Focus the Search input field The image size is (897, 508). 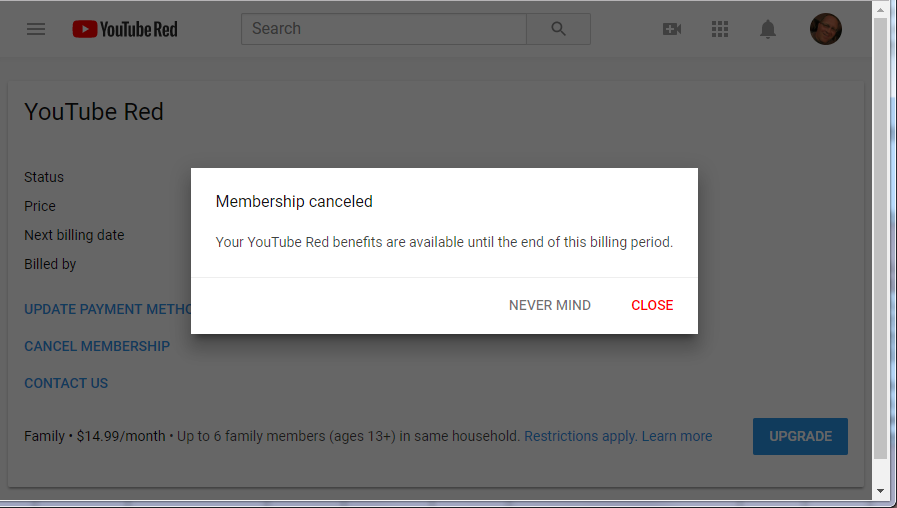point(384,29)
